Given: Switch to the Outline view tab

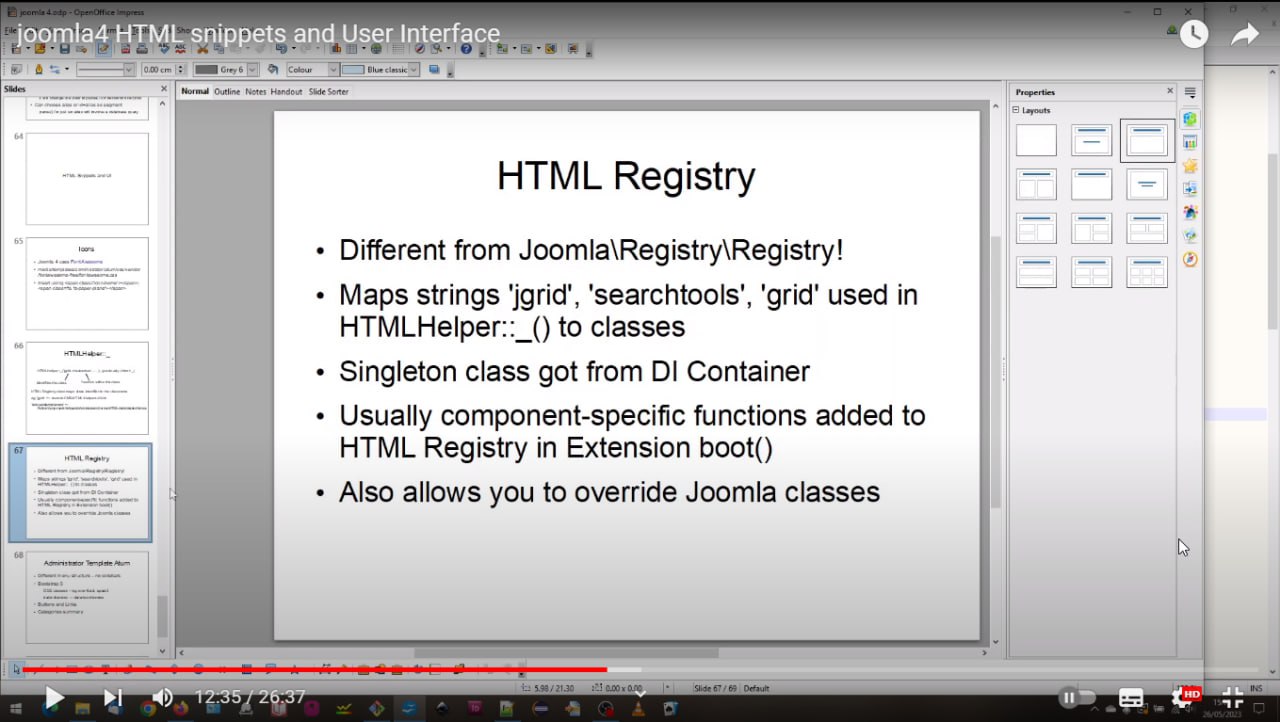Looking at the screenshot, I should click(227, 91).
